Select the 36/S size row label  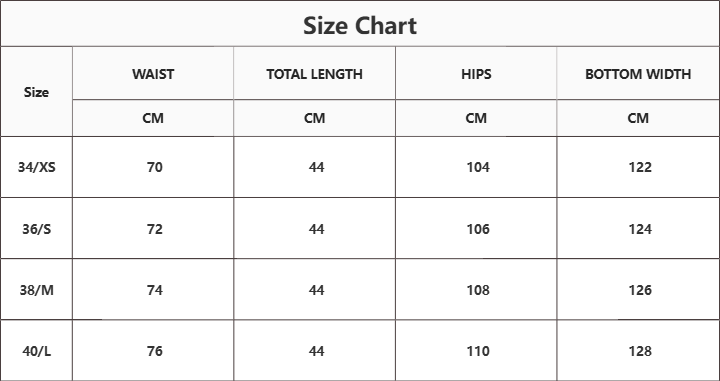(37, 229)
